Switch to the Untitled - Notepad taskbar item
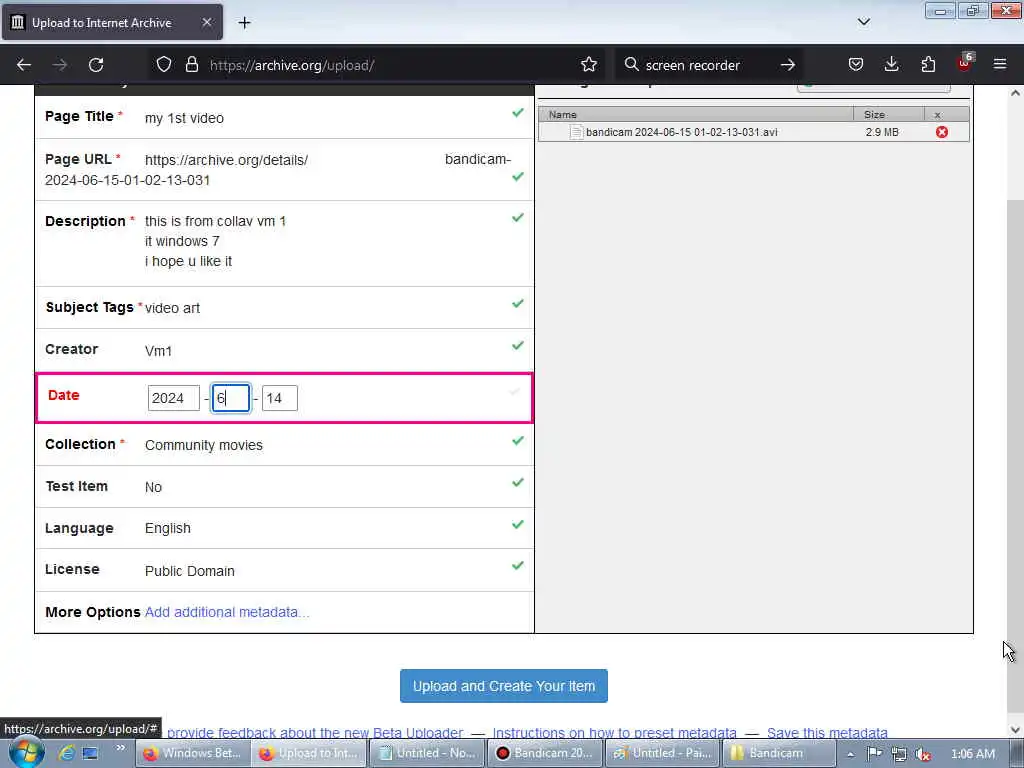The height and width of the screenshot is (768, 1024). point(428,753)
